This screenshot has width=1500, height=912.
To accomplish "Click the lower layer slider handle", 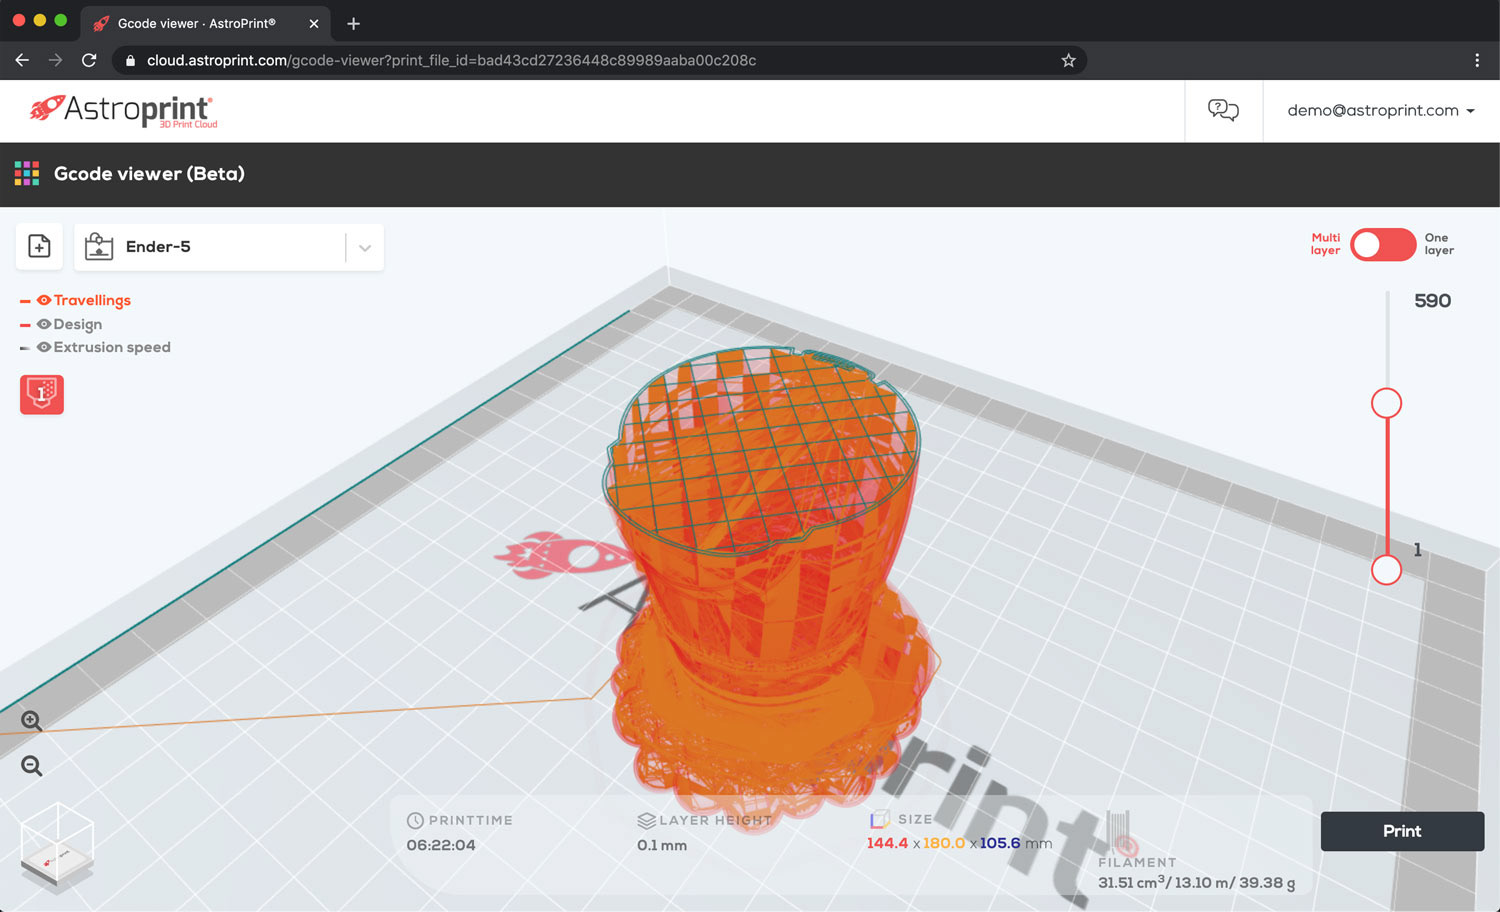I will (1386, 570).
